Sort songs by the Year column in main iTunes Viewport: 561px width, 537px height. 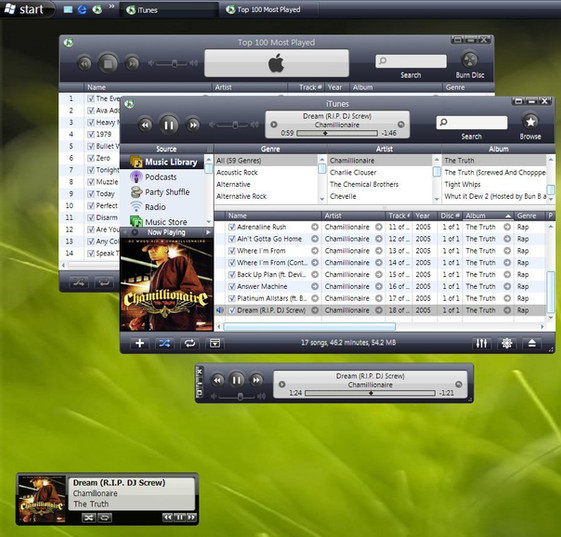pos(424,216)
